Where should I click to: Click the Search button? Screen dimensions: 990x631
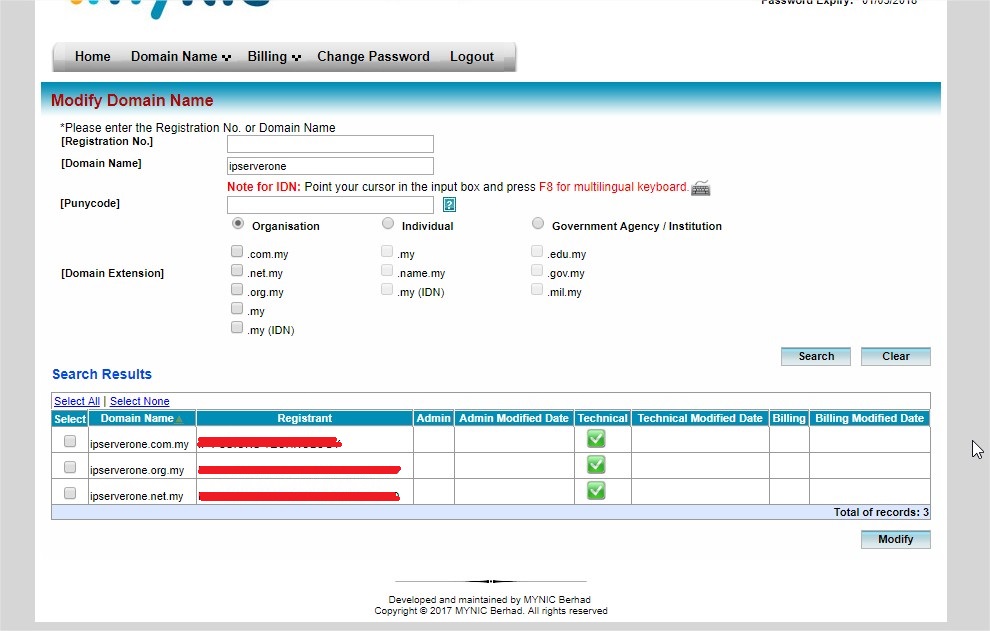pos(816,356)
